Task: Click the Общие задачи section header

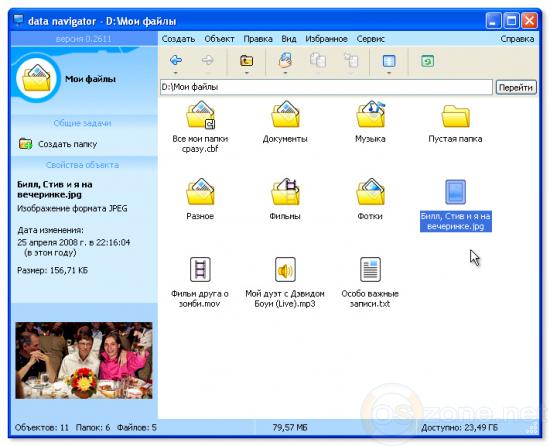Action: pyautogui.click(x=83, y=123)
